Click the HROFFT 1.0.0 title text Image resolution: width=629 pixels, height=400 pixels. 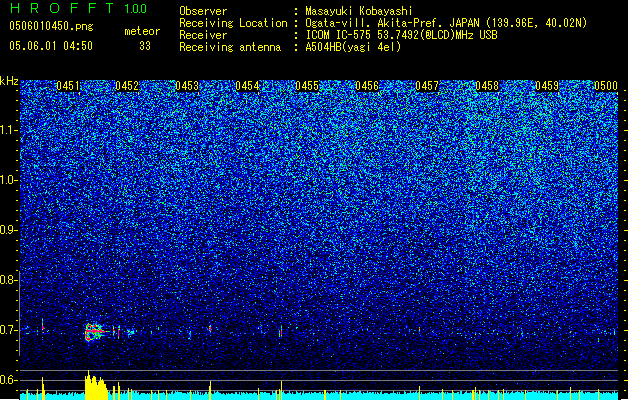(78, 8)
